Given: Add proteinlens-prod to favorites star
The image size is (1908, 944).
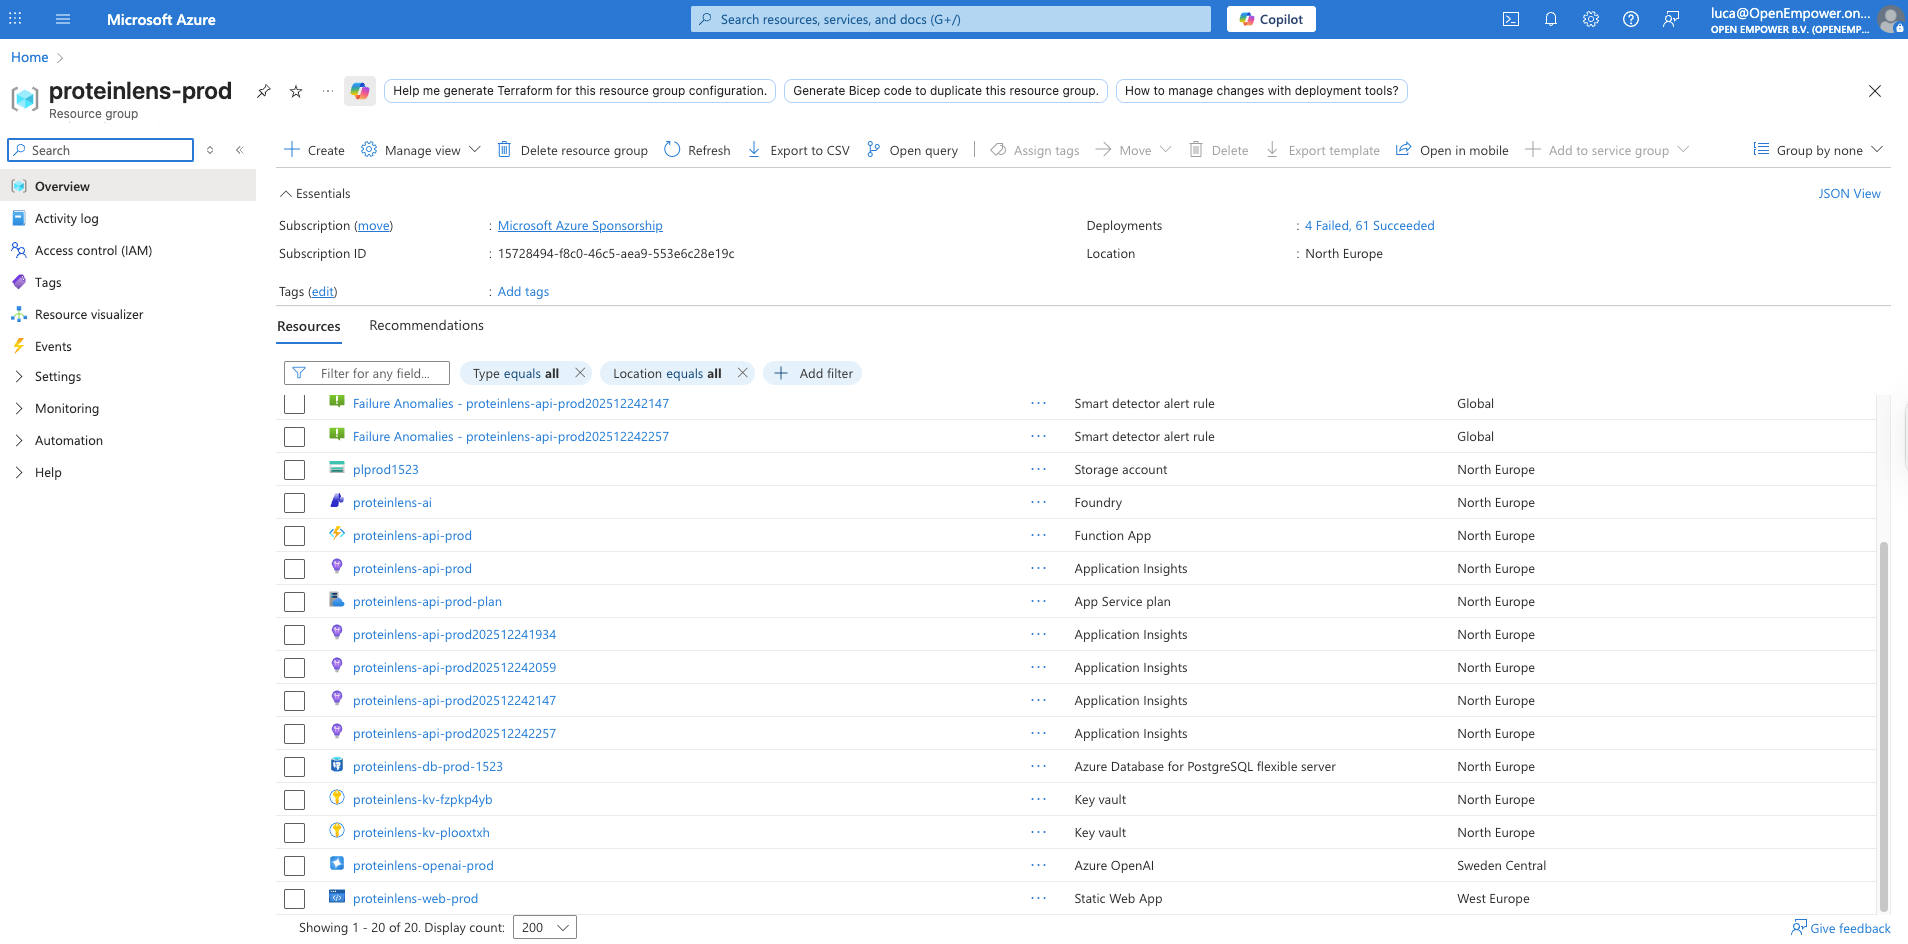Looking at the screenshot, I should click(295, 91).
